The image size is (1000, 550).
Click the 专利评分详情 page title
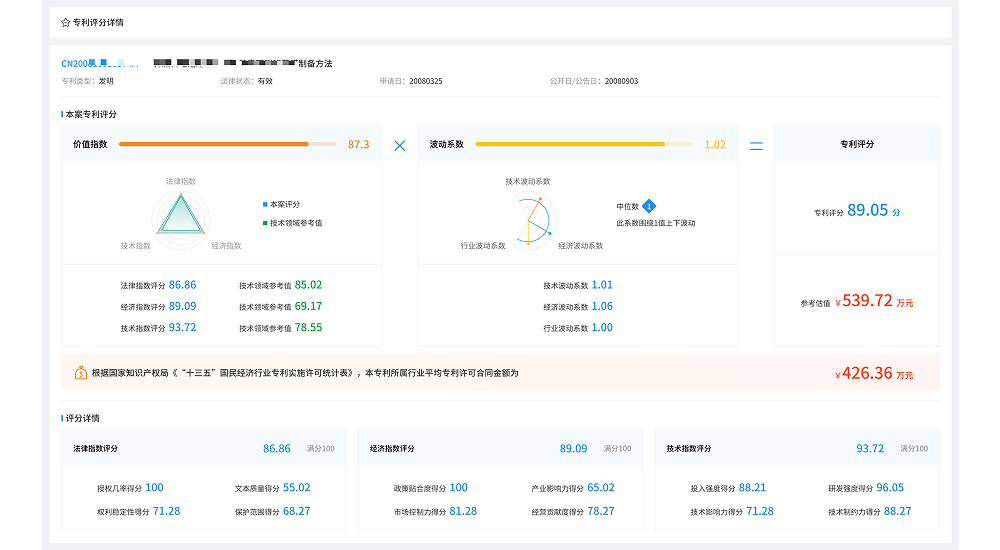[x=98, y=22]
